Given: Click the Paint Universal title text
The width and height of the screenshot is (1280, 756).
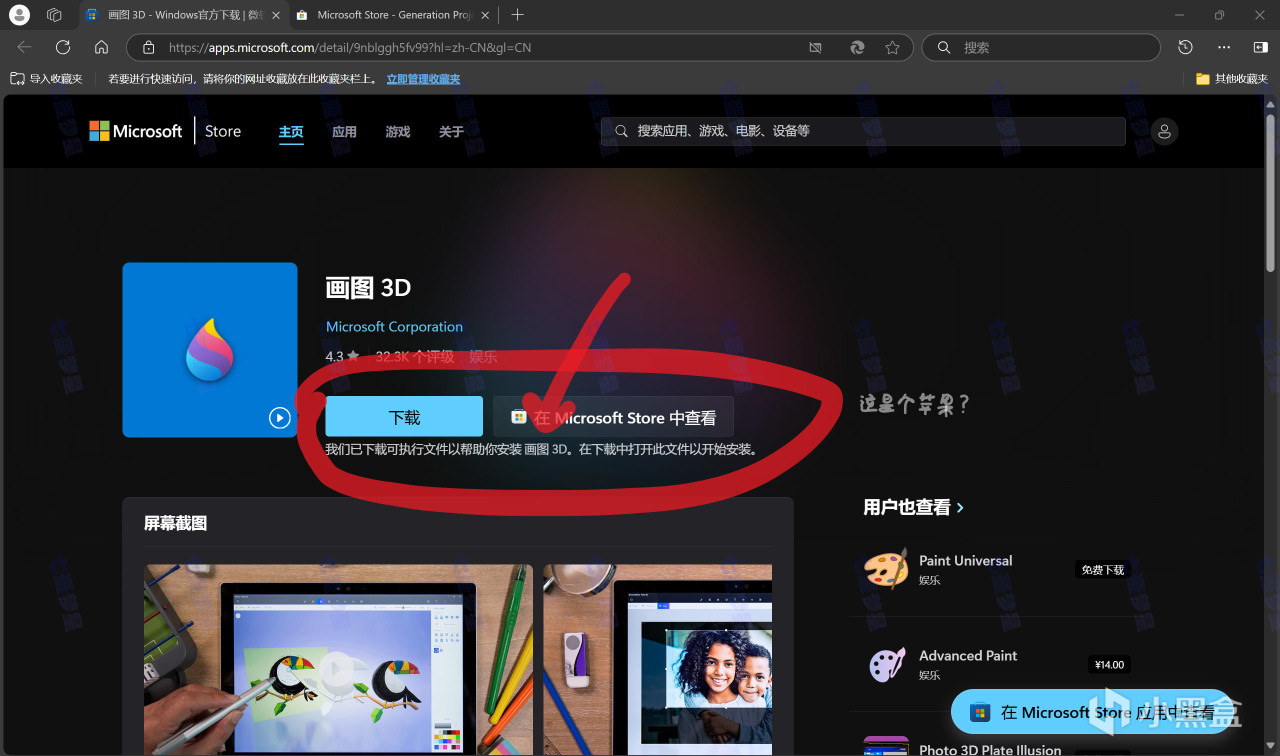Looking at the screenshot, I should (965, 561).
